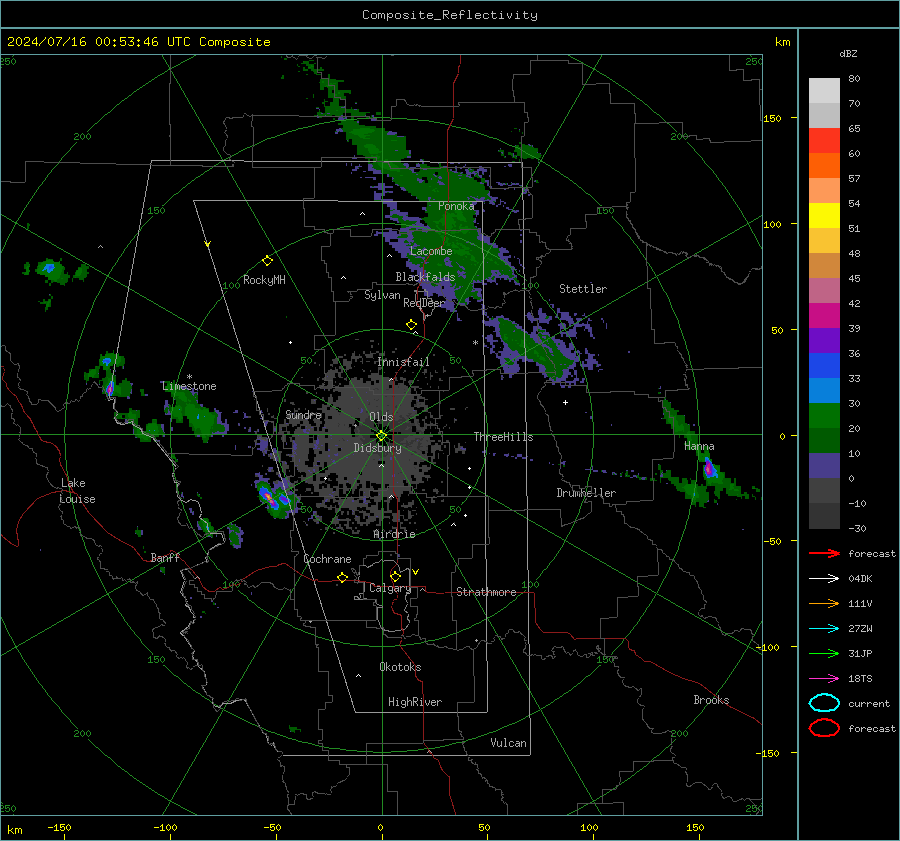The height and width of the screenshot is (841, 900).
Task: Click the yellow diamond marker below Cochrane
Action: pos(342,577)
